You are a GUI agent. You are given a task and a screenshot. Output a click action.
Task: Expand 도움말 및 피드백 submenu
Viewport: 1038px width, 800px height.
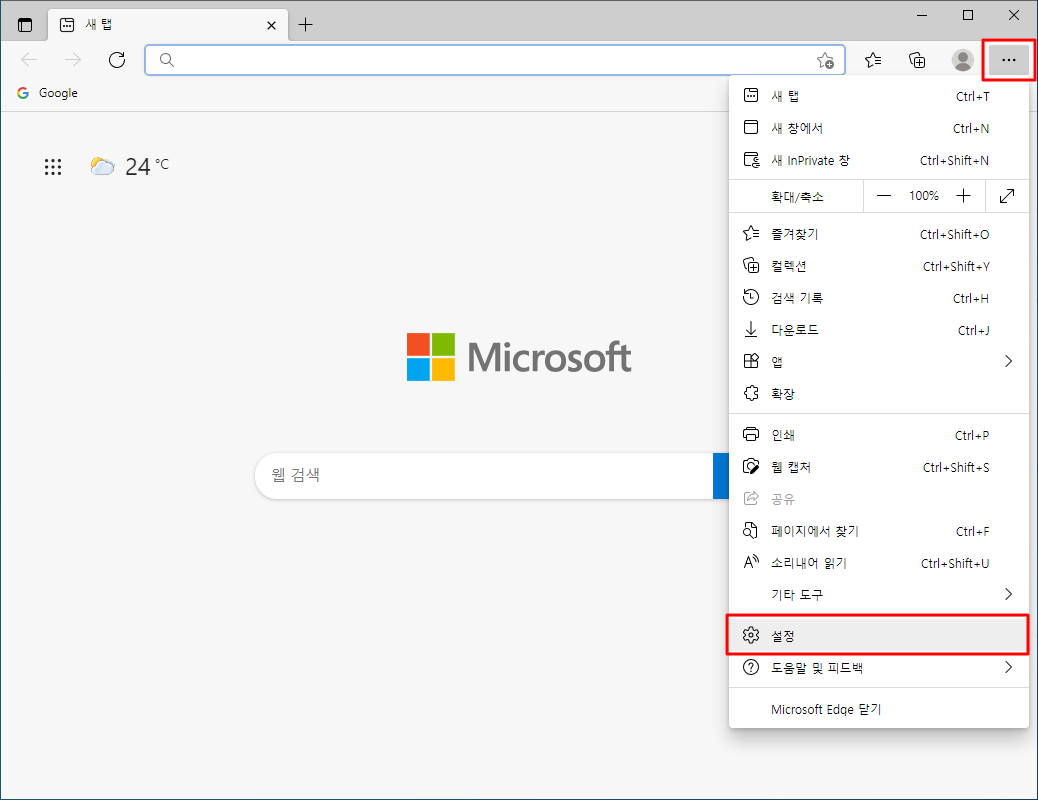coord(878,668)
